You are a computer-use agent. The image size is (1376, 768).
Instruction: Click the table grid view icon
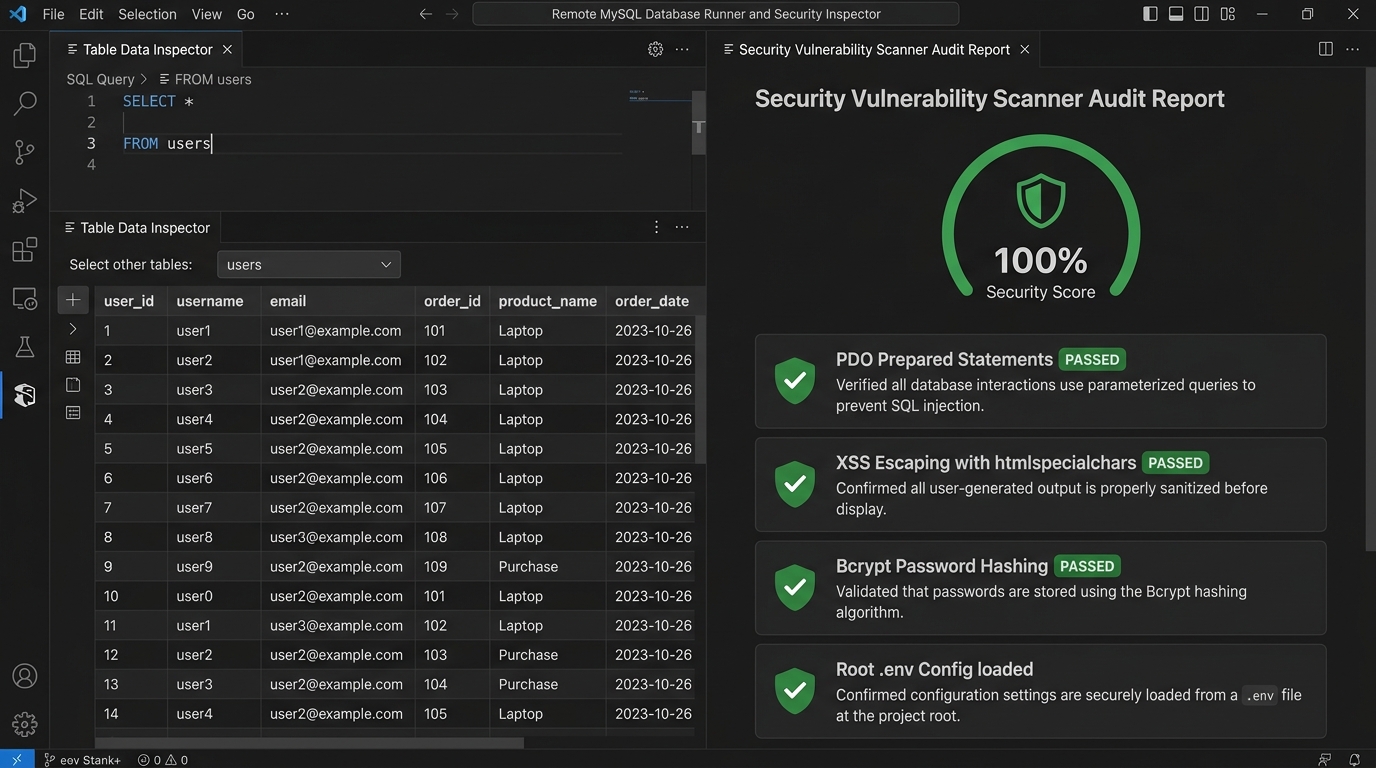coord(73,357)
